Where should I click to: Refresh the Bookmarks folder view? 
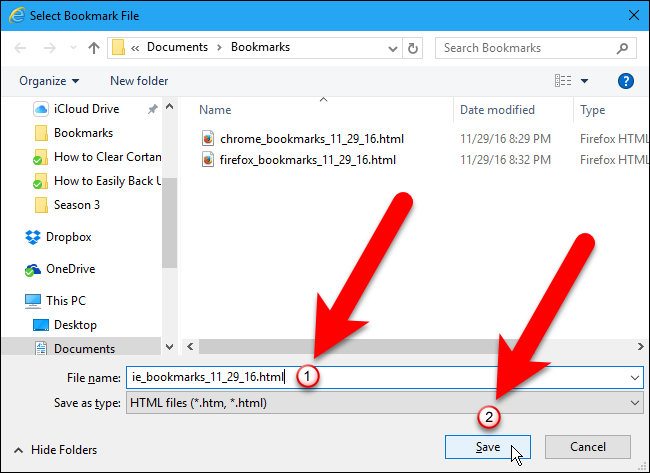pos(412,48)
